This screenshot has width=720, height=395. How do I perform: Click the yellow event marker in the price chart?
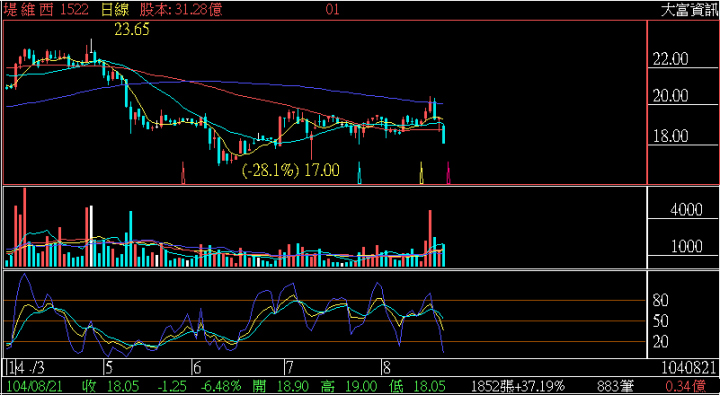tap(422, 173)
